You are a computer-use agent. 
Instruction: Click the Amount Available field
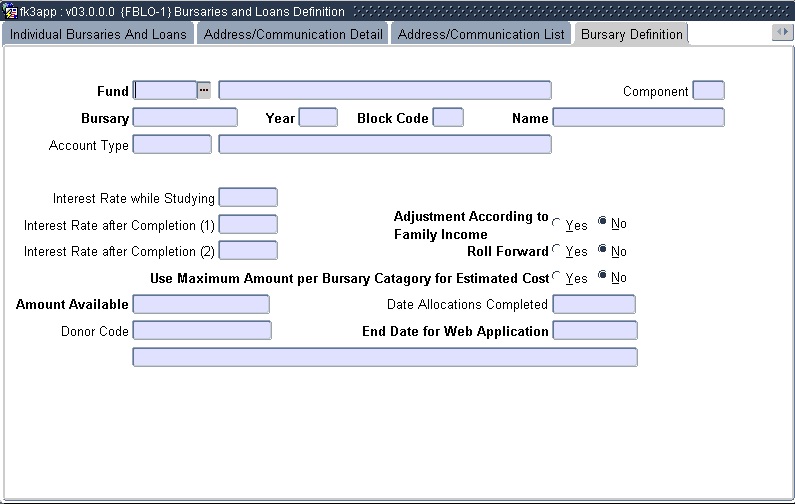tap(201, 304)
